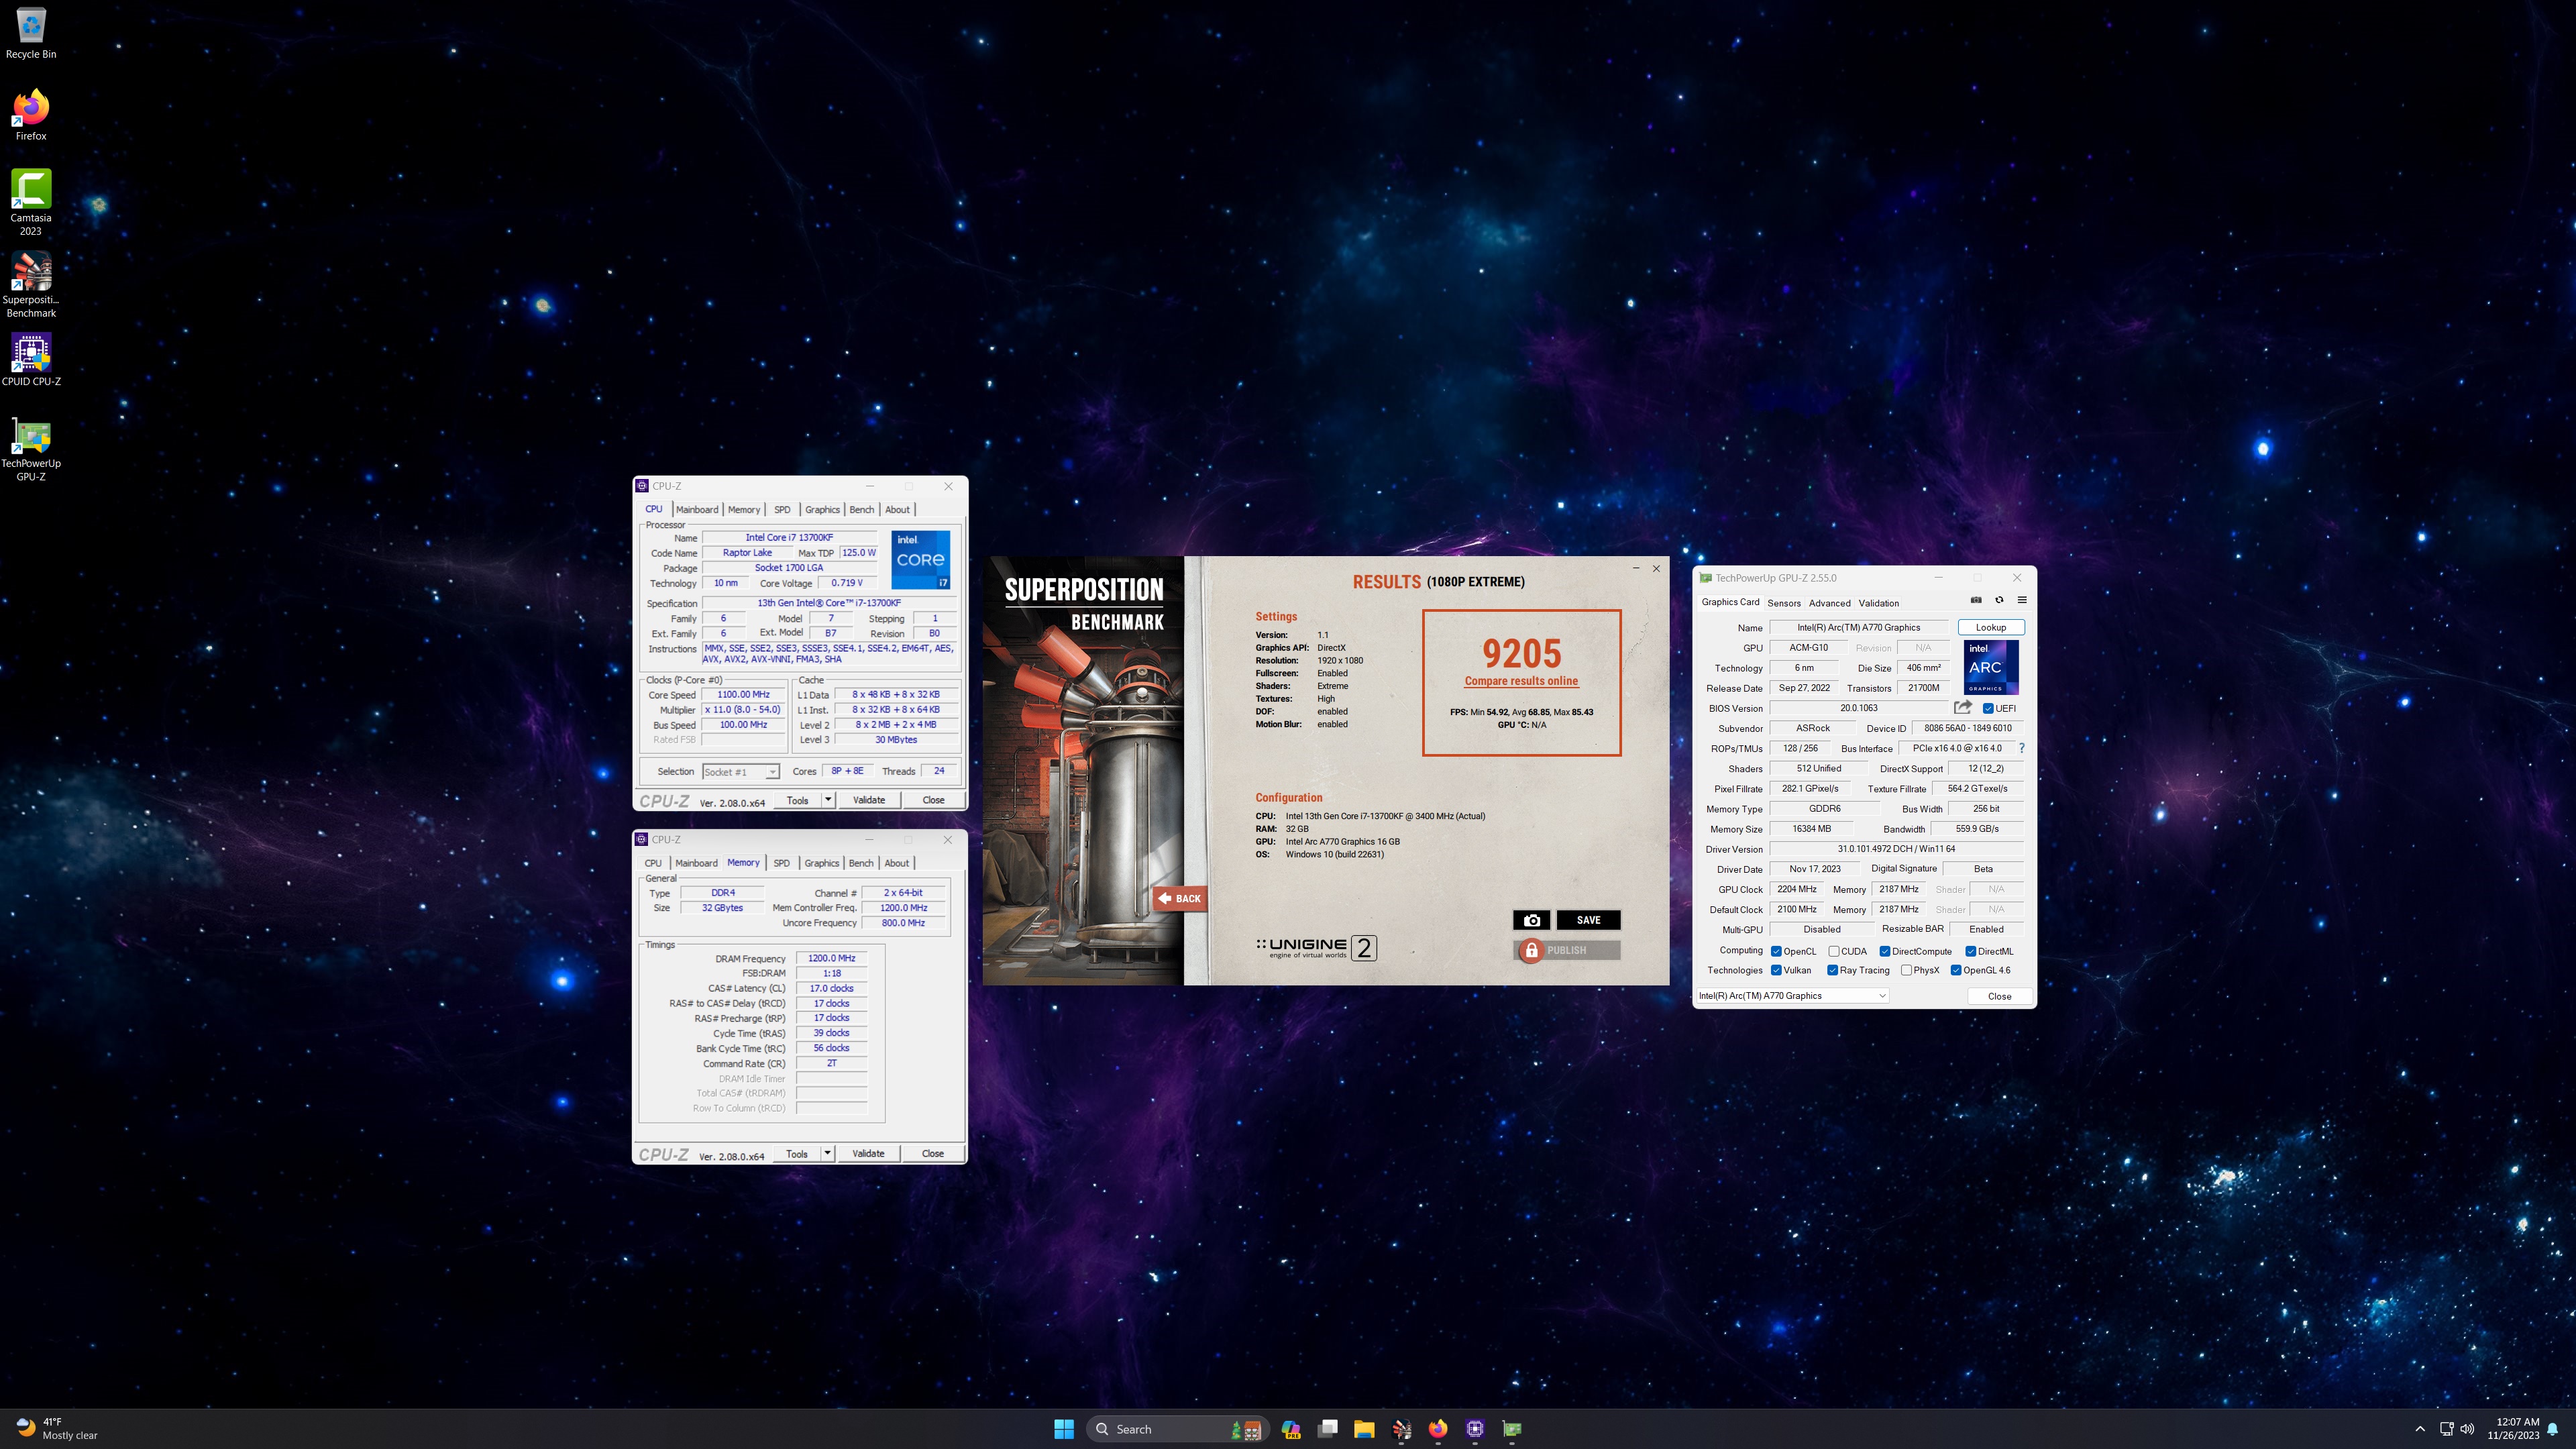Click the 9205 benchmark score

[1521, 653]
